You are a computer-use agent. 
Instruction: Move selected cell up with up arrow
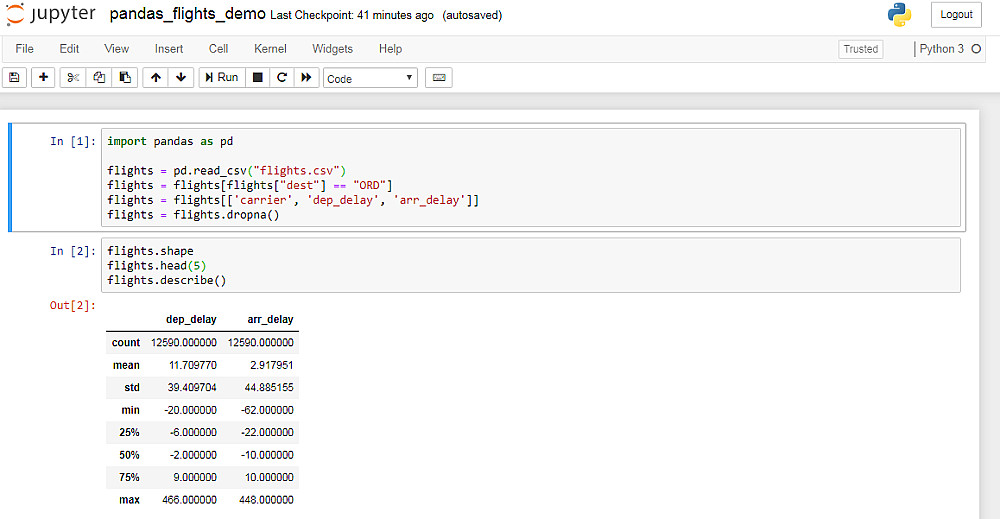[x=156, y=78]
